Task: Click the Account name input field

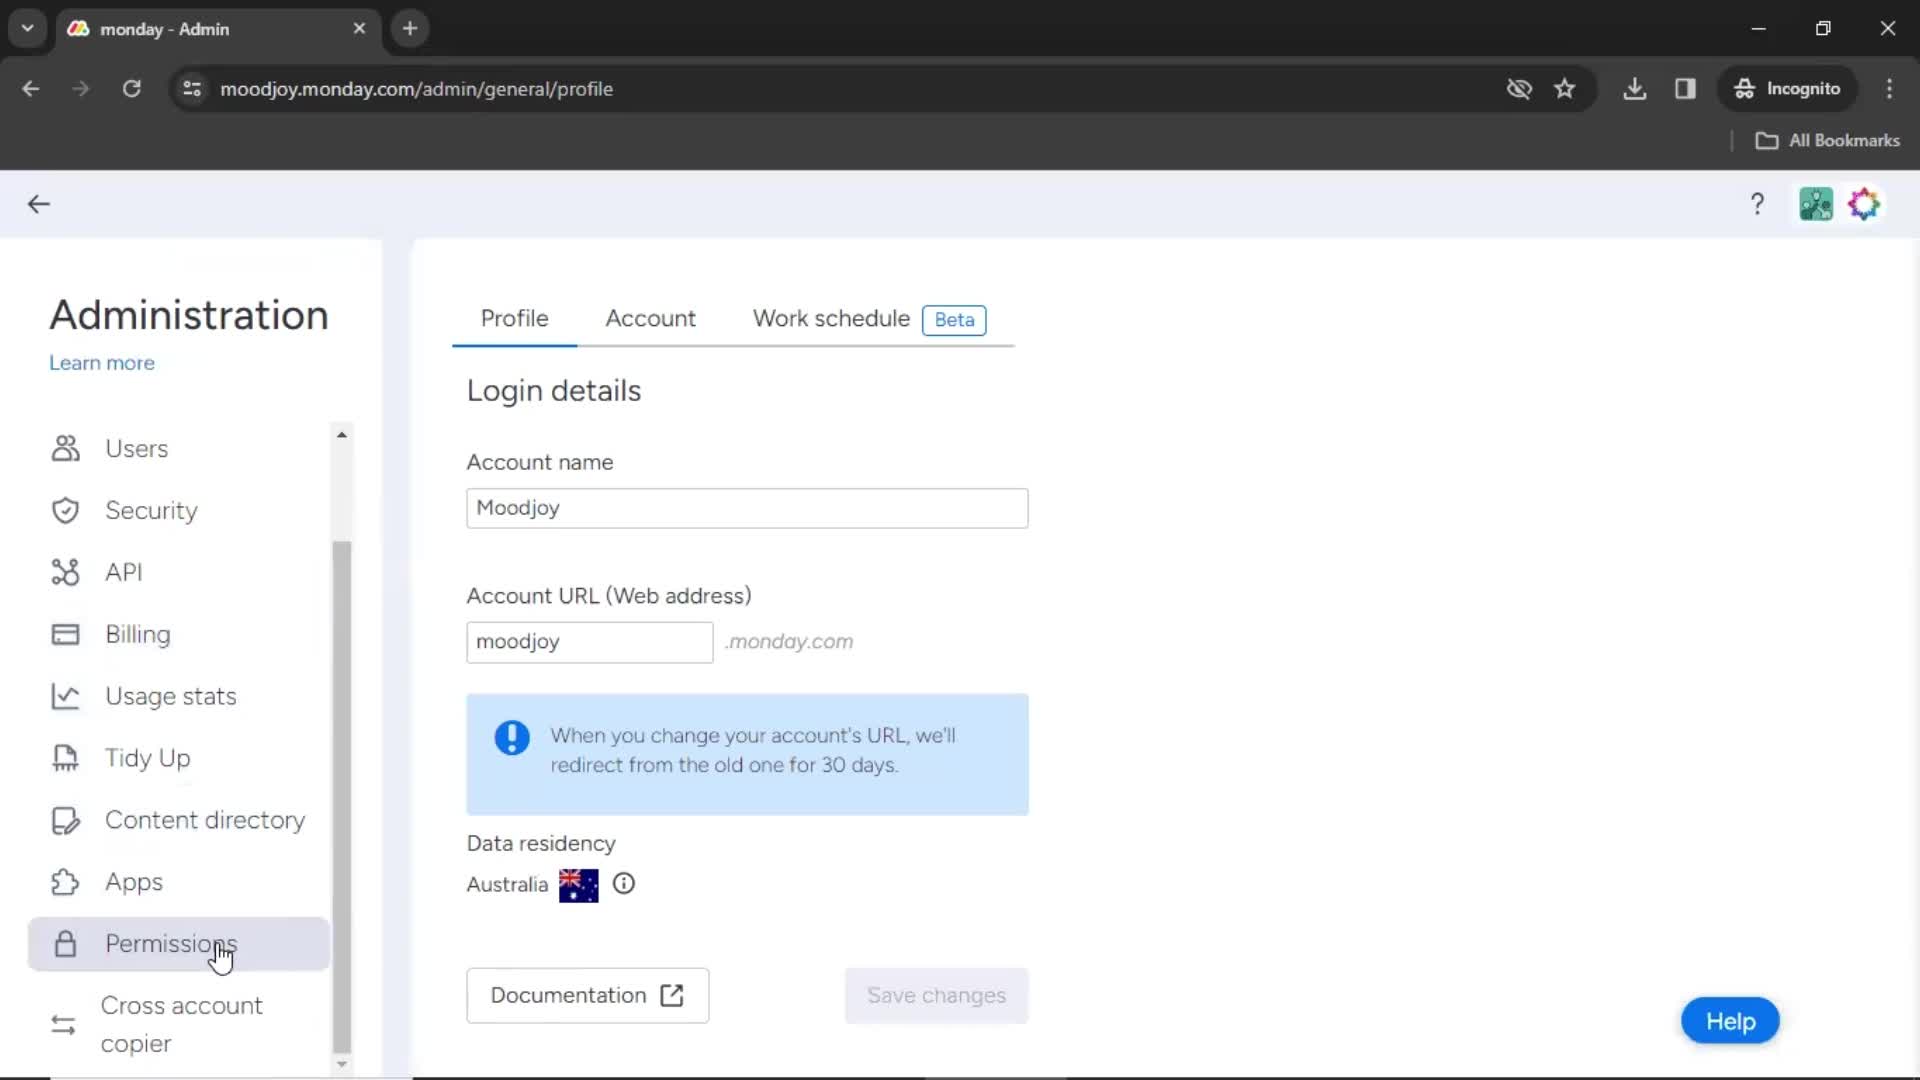Action: (747, 508)
